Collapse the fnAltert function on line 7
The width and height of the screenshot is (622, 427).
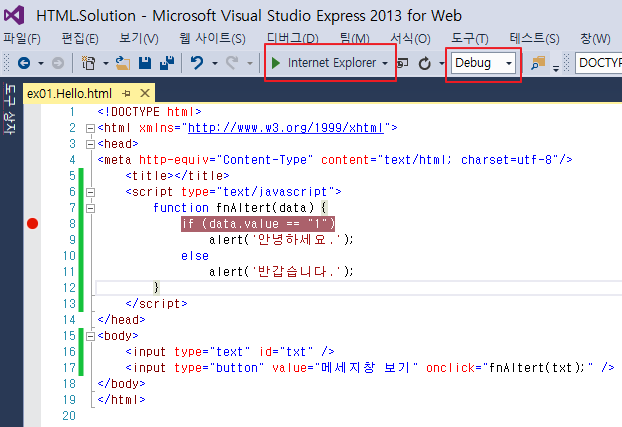pyautogui.click(x=90, y=208)
